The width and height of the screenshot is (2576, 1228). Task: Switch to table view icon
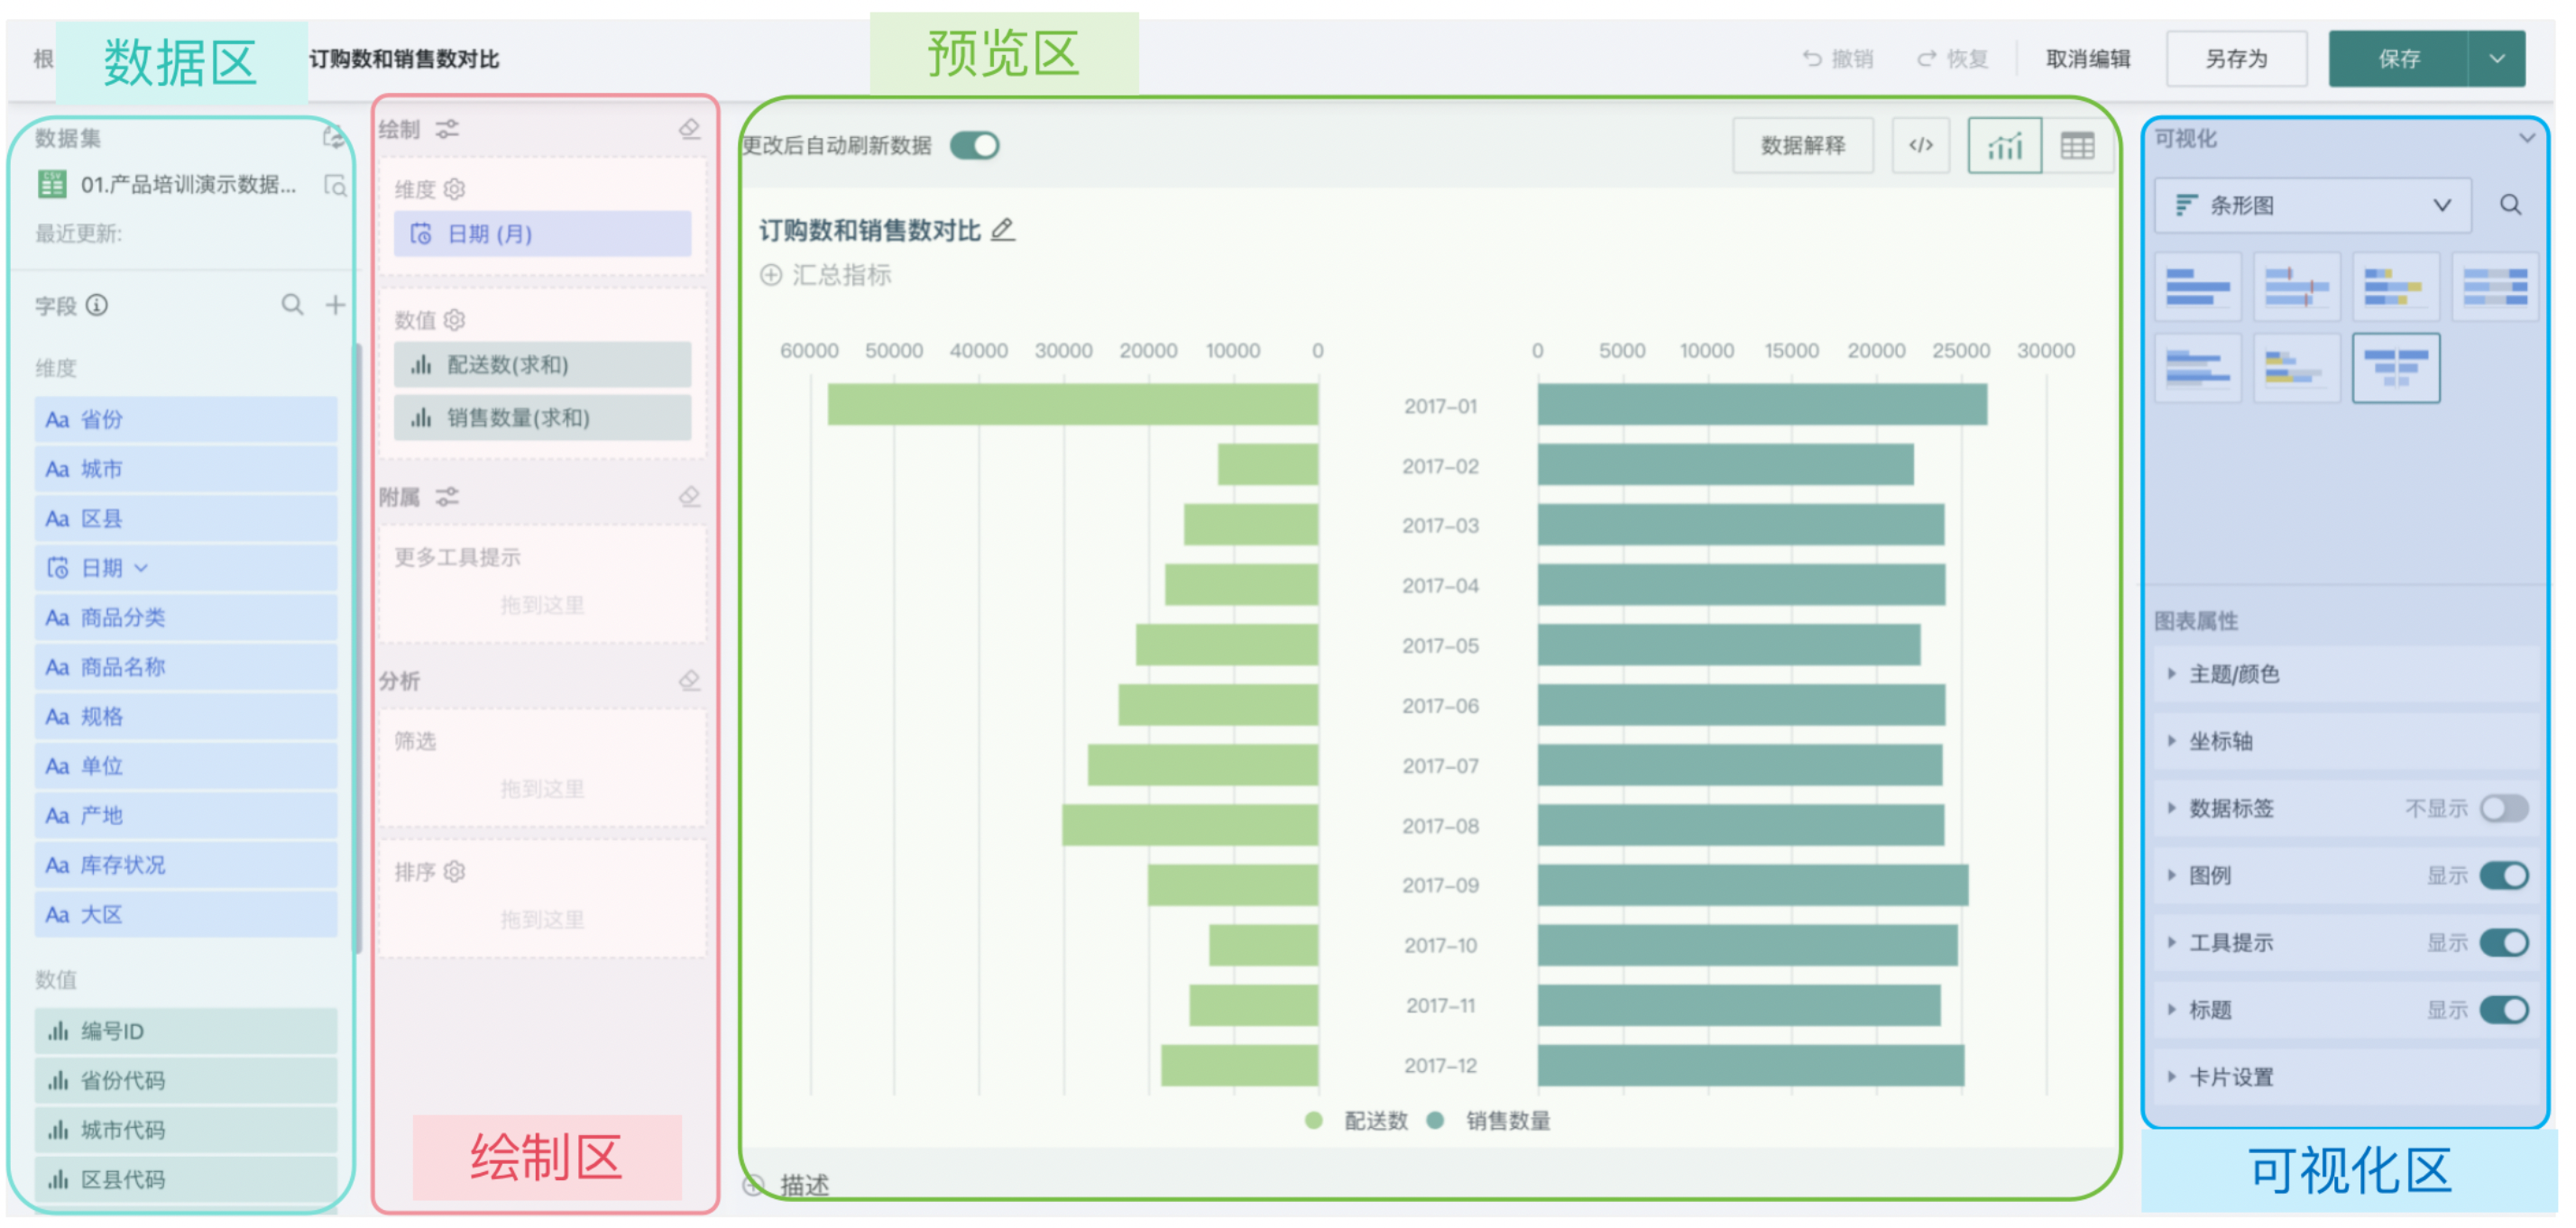[2078, 145]
